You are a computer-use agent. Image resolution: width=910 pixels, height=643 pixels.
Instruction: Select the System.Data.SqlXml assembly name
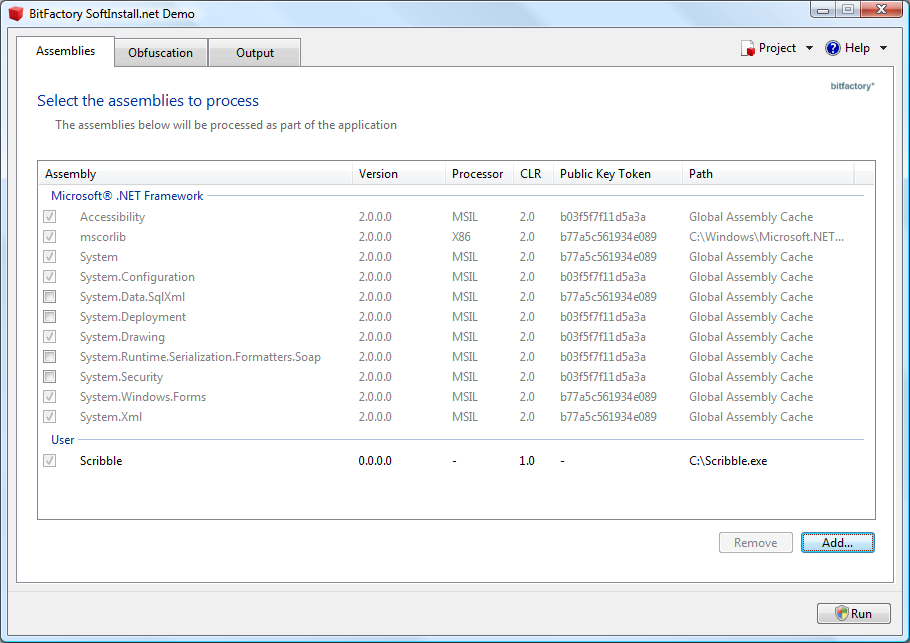coord(132,297)
